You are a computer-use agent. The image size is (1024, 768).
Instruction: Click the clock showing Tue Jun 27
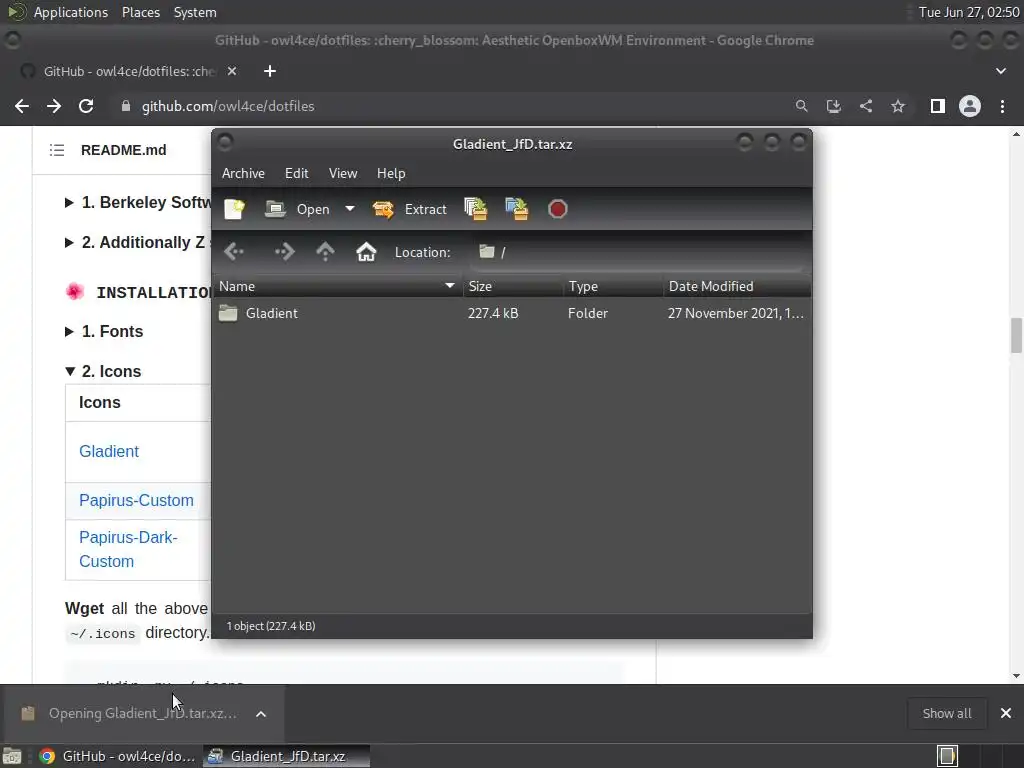969,12
